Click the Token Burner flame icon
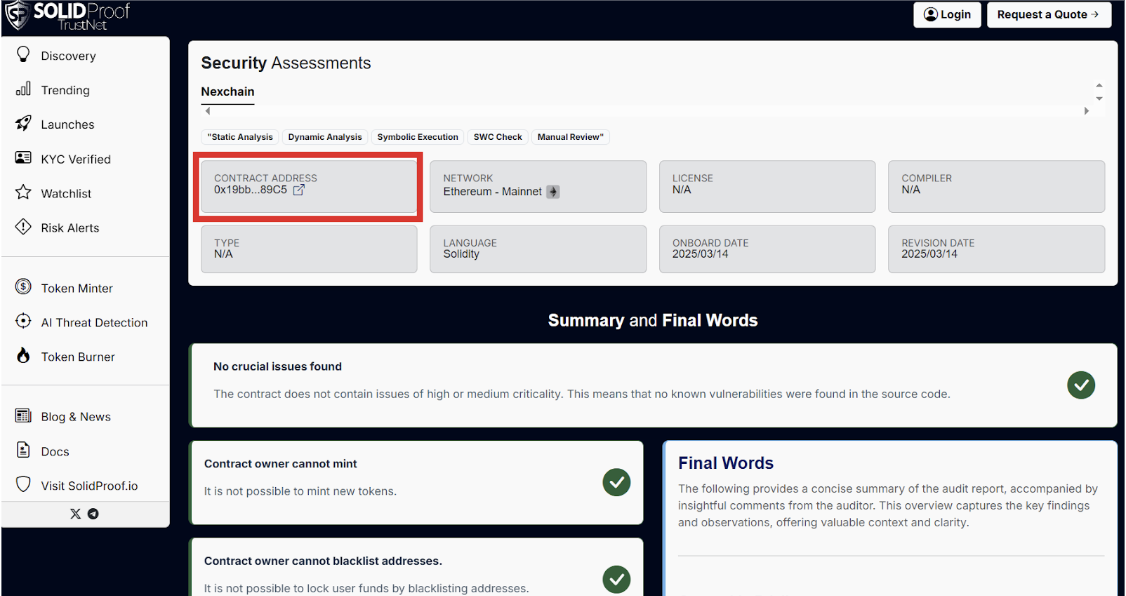The width and height of the screenshot is (1126, 596). tap(23, 356)
